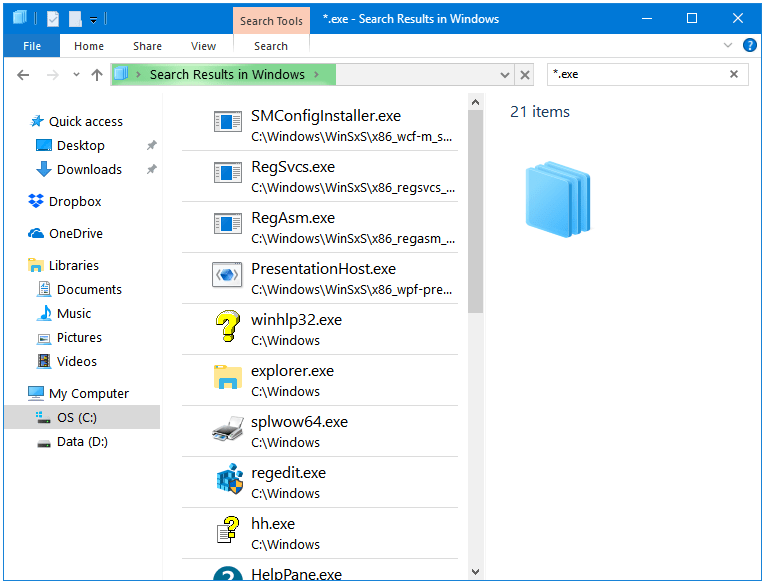Click the regedit.exe registry icon
The width and height of the screenshot is (765, 584).
point(229,479)
